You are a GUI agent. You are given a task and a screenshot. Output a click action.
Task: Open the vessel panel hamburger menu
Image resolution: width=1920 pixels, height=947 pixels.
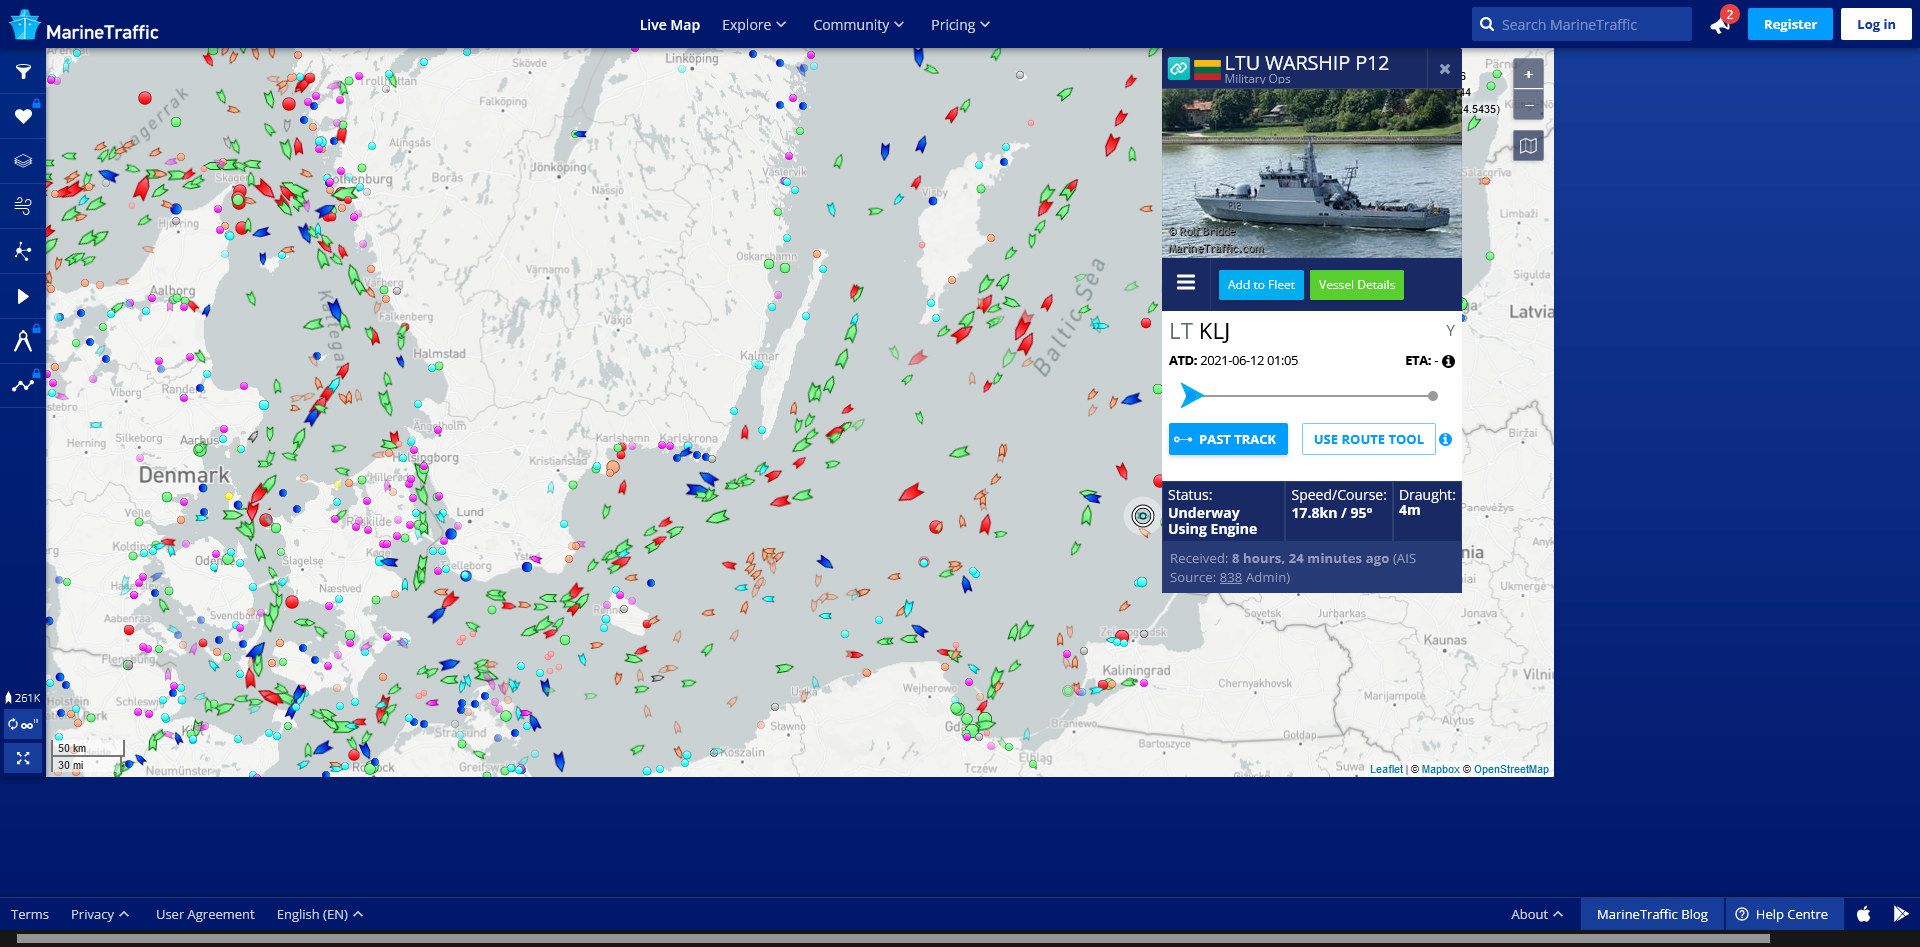(x=1186, y=283)
